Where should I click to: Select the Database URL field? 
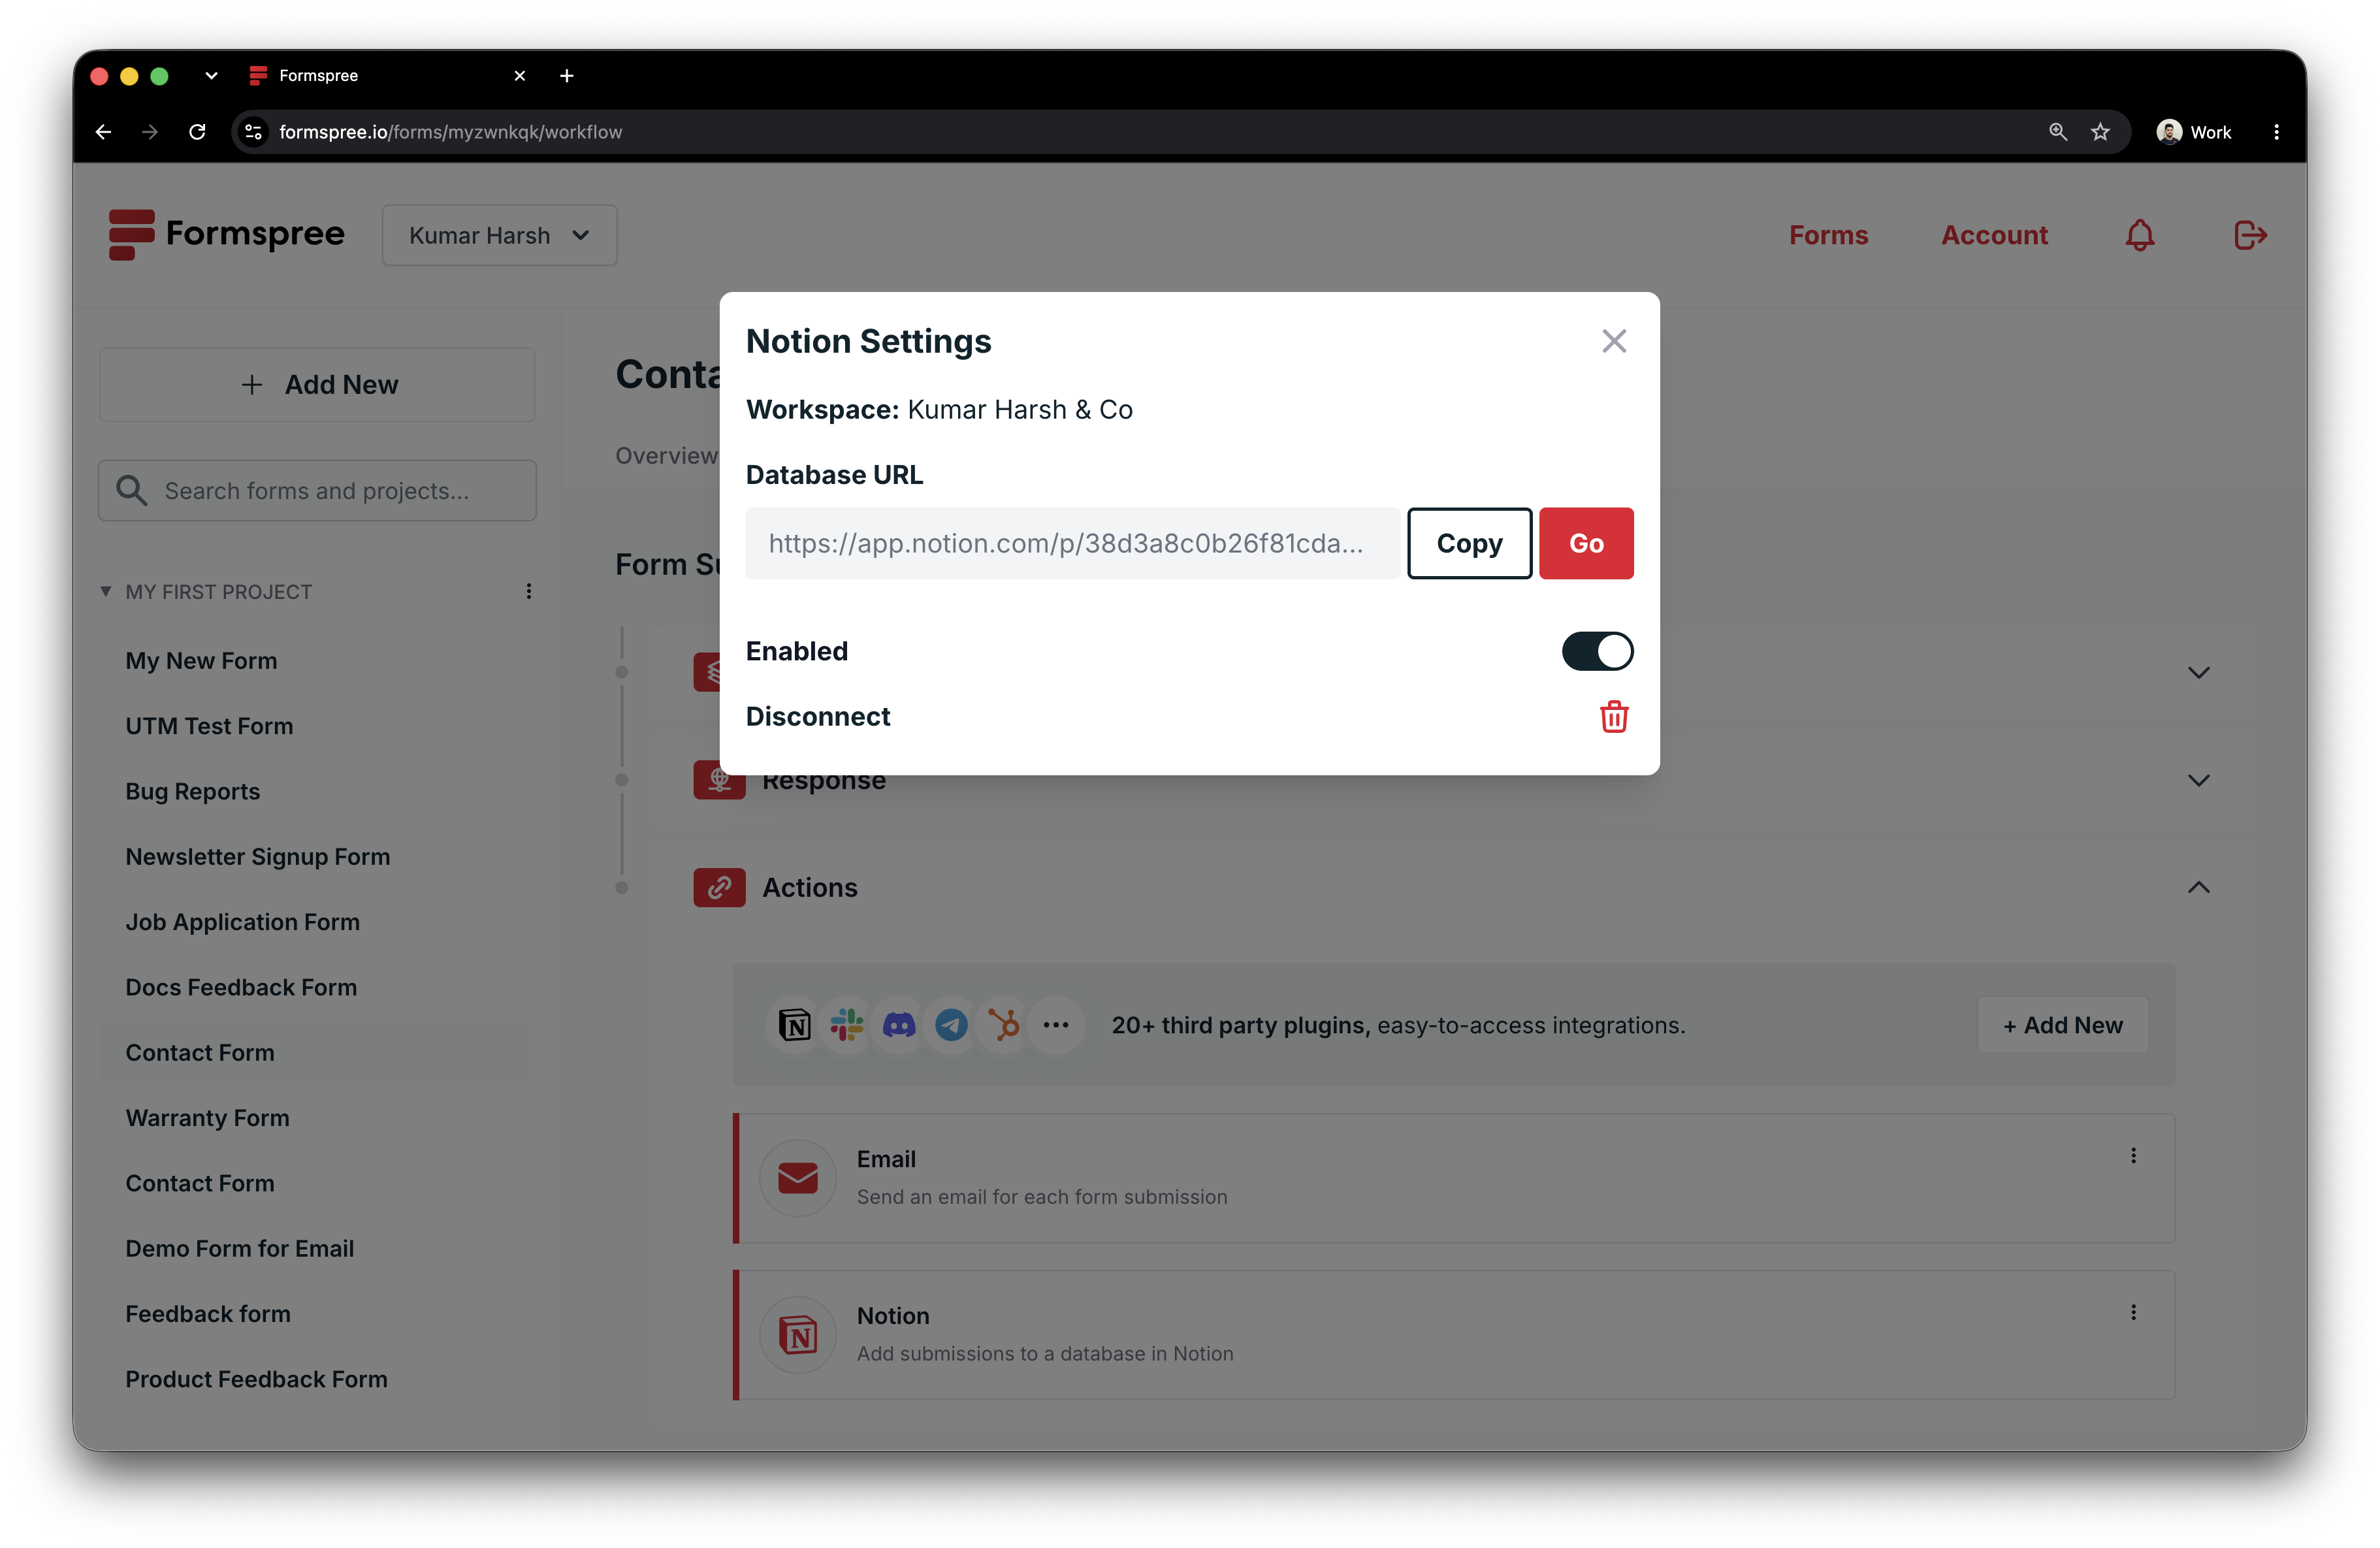tap(1072, 543)
